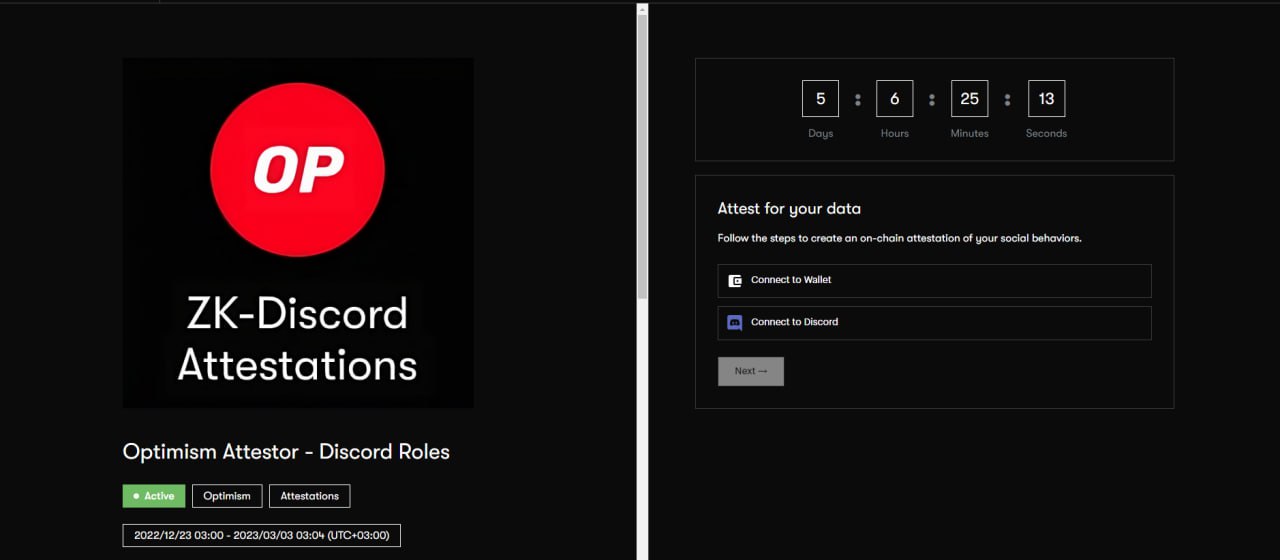Viewport: 1280px width, 560px height.
Task: Click the Next arrow button
Action: 751,371
